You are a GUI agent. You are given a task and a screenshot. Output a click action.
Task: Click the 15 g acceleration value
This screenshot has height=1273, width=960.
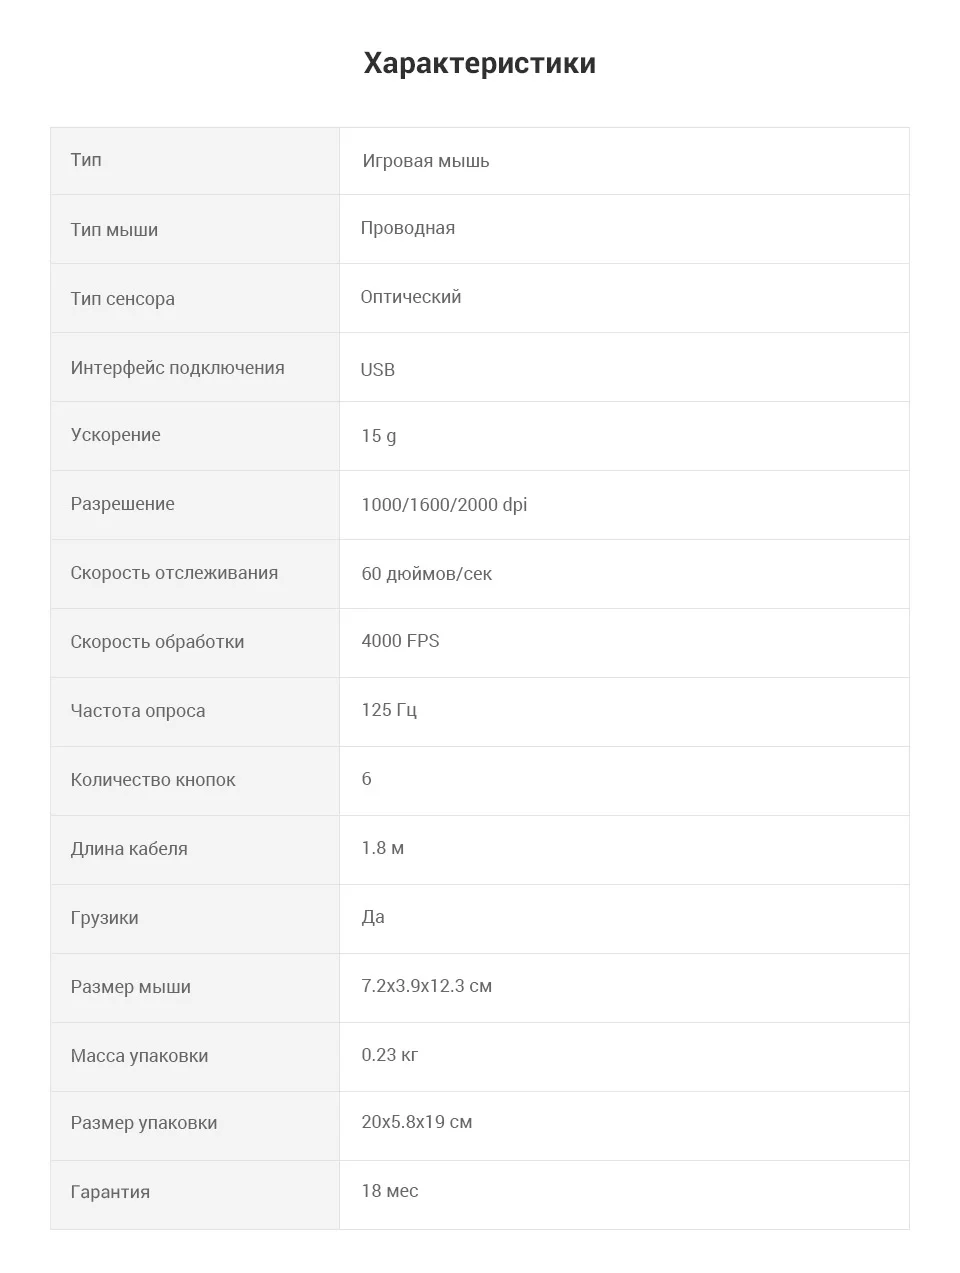click(379, 436)
